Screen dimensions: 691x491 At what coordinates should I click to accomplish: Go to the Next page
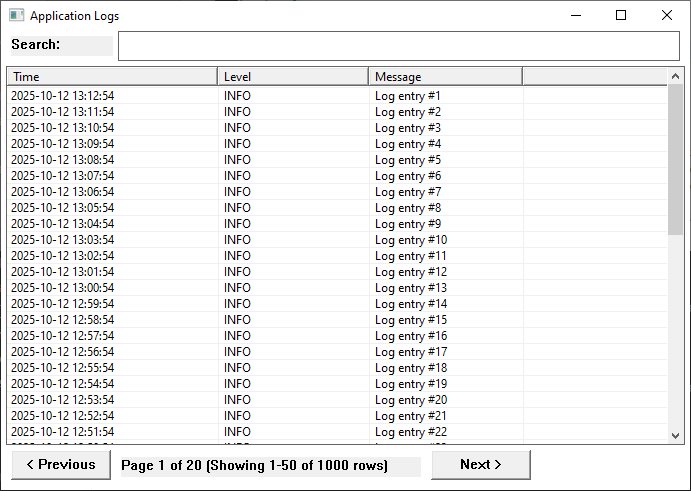tap(481, 465)
